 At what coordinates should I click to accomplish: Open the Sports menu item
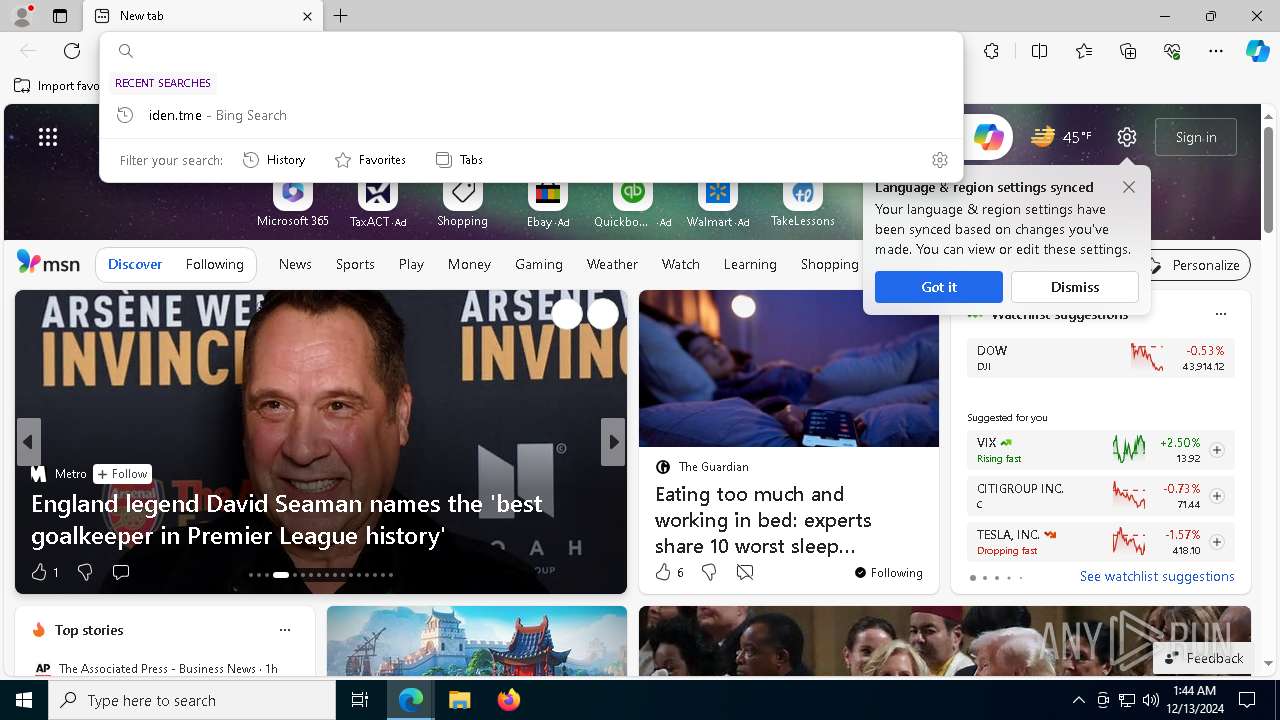click(x=355, y=264)
